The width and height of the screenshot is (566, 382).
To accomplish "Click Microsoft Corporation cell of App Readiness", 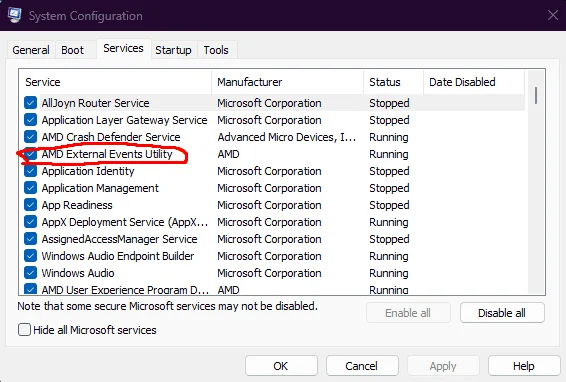I will [269, 205].
